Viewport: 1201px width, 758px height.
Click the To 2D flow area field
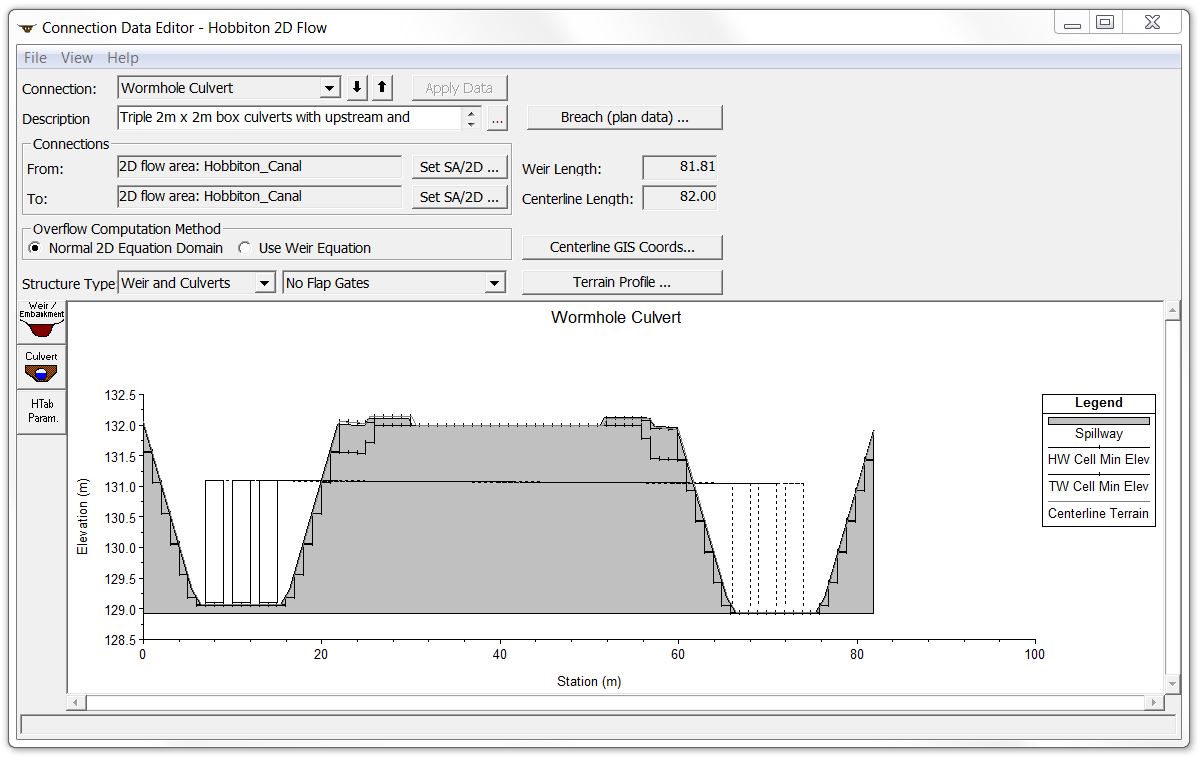coord(260,197)
